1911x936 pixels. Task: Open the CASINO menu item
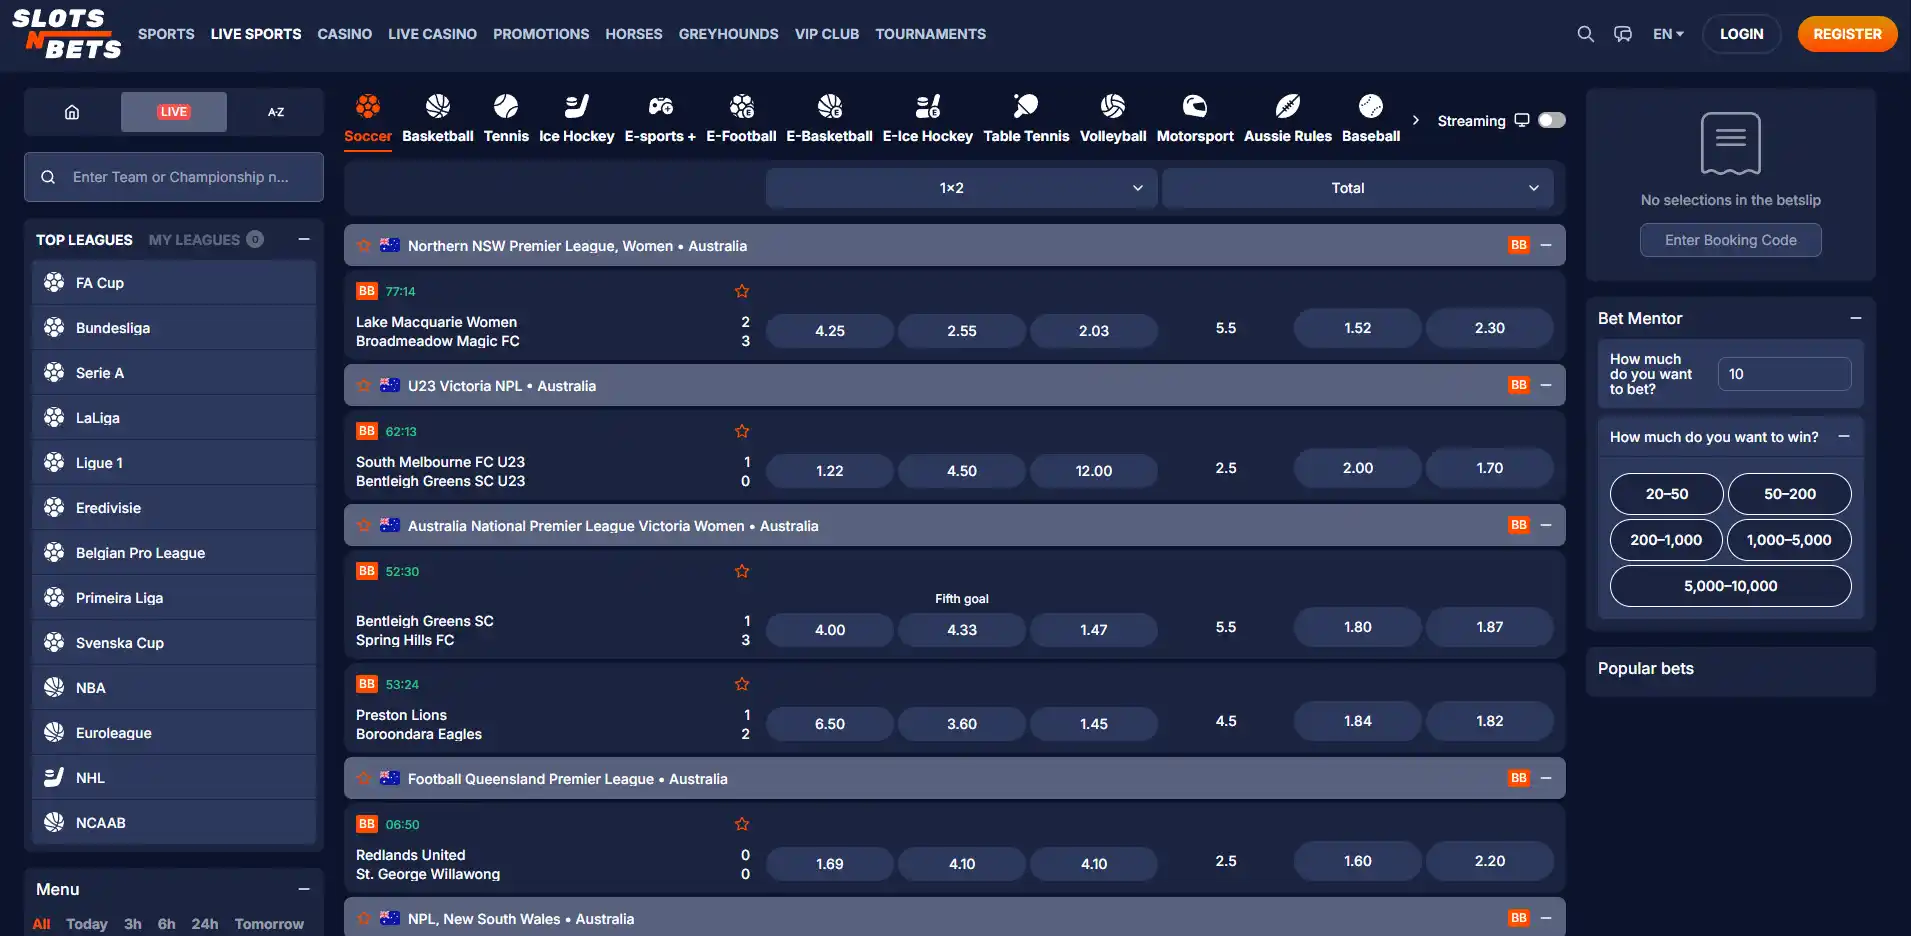pyautogui.click(x=345, y=34)
